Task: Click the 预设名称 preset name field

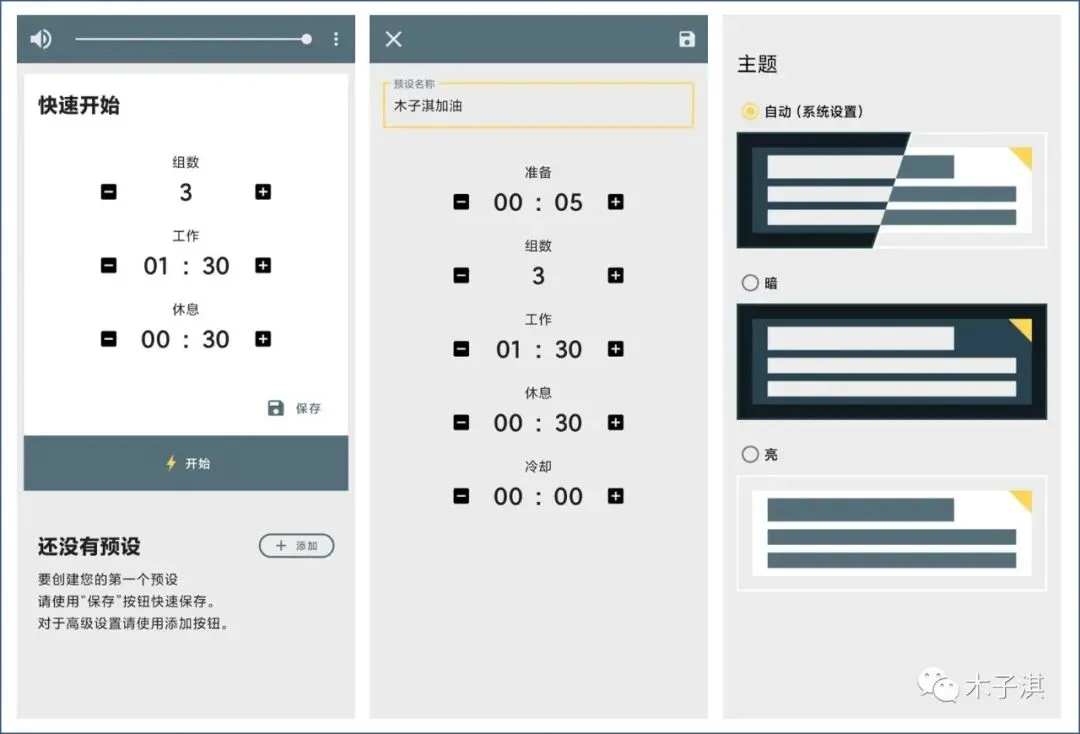Action: point(539,105)
